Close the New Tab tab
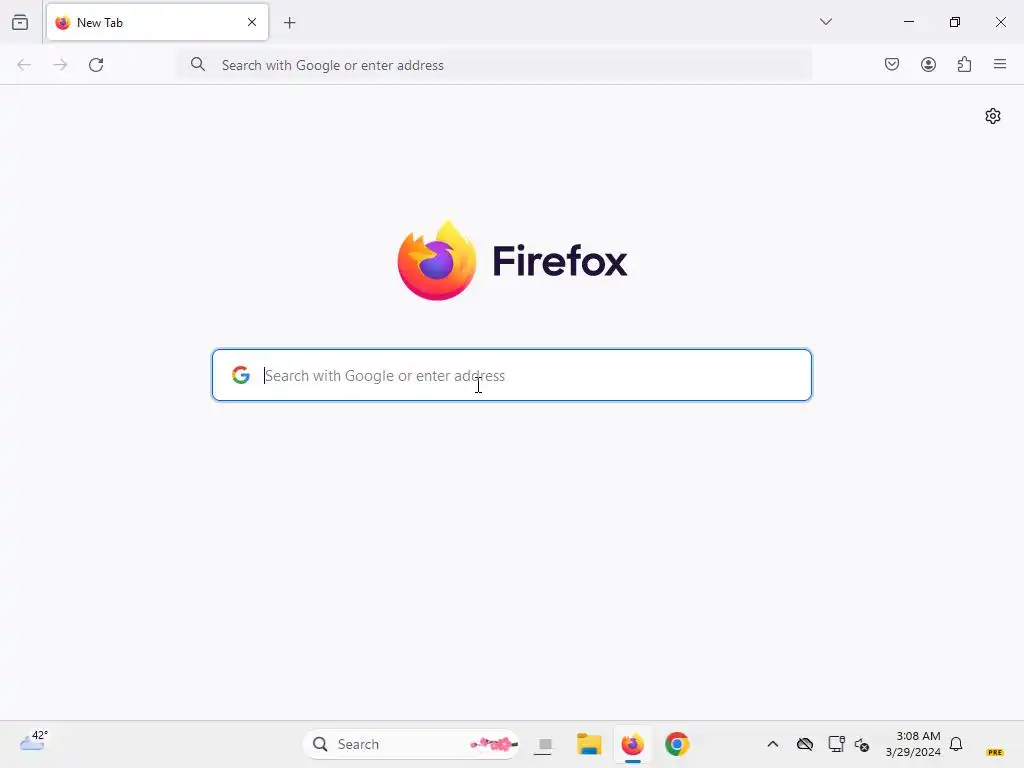Image resolution: width=1024 pixels, height=768 pixels. pos(252,22)
